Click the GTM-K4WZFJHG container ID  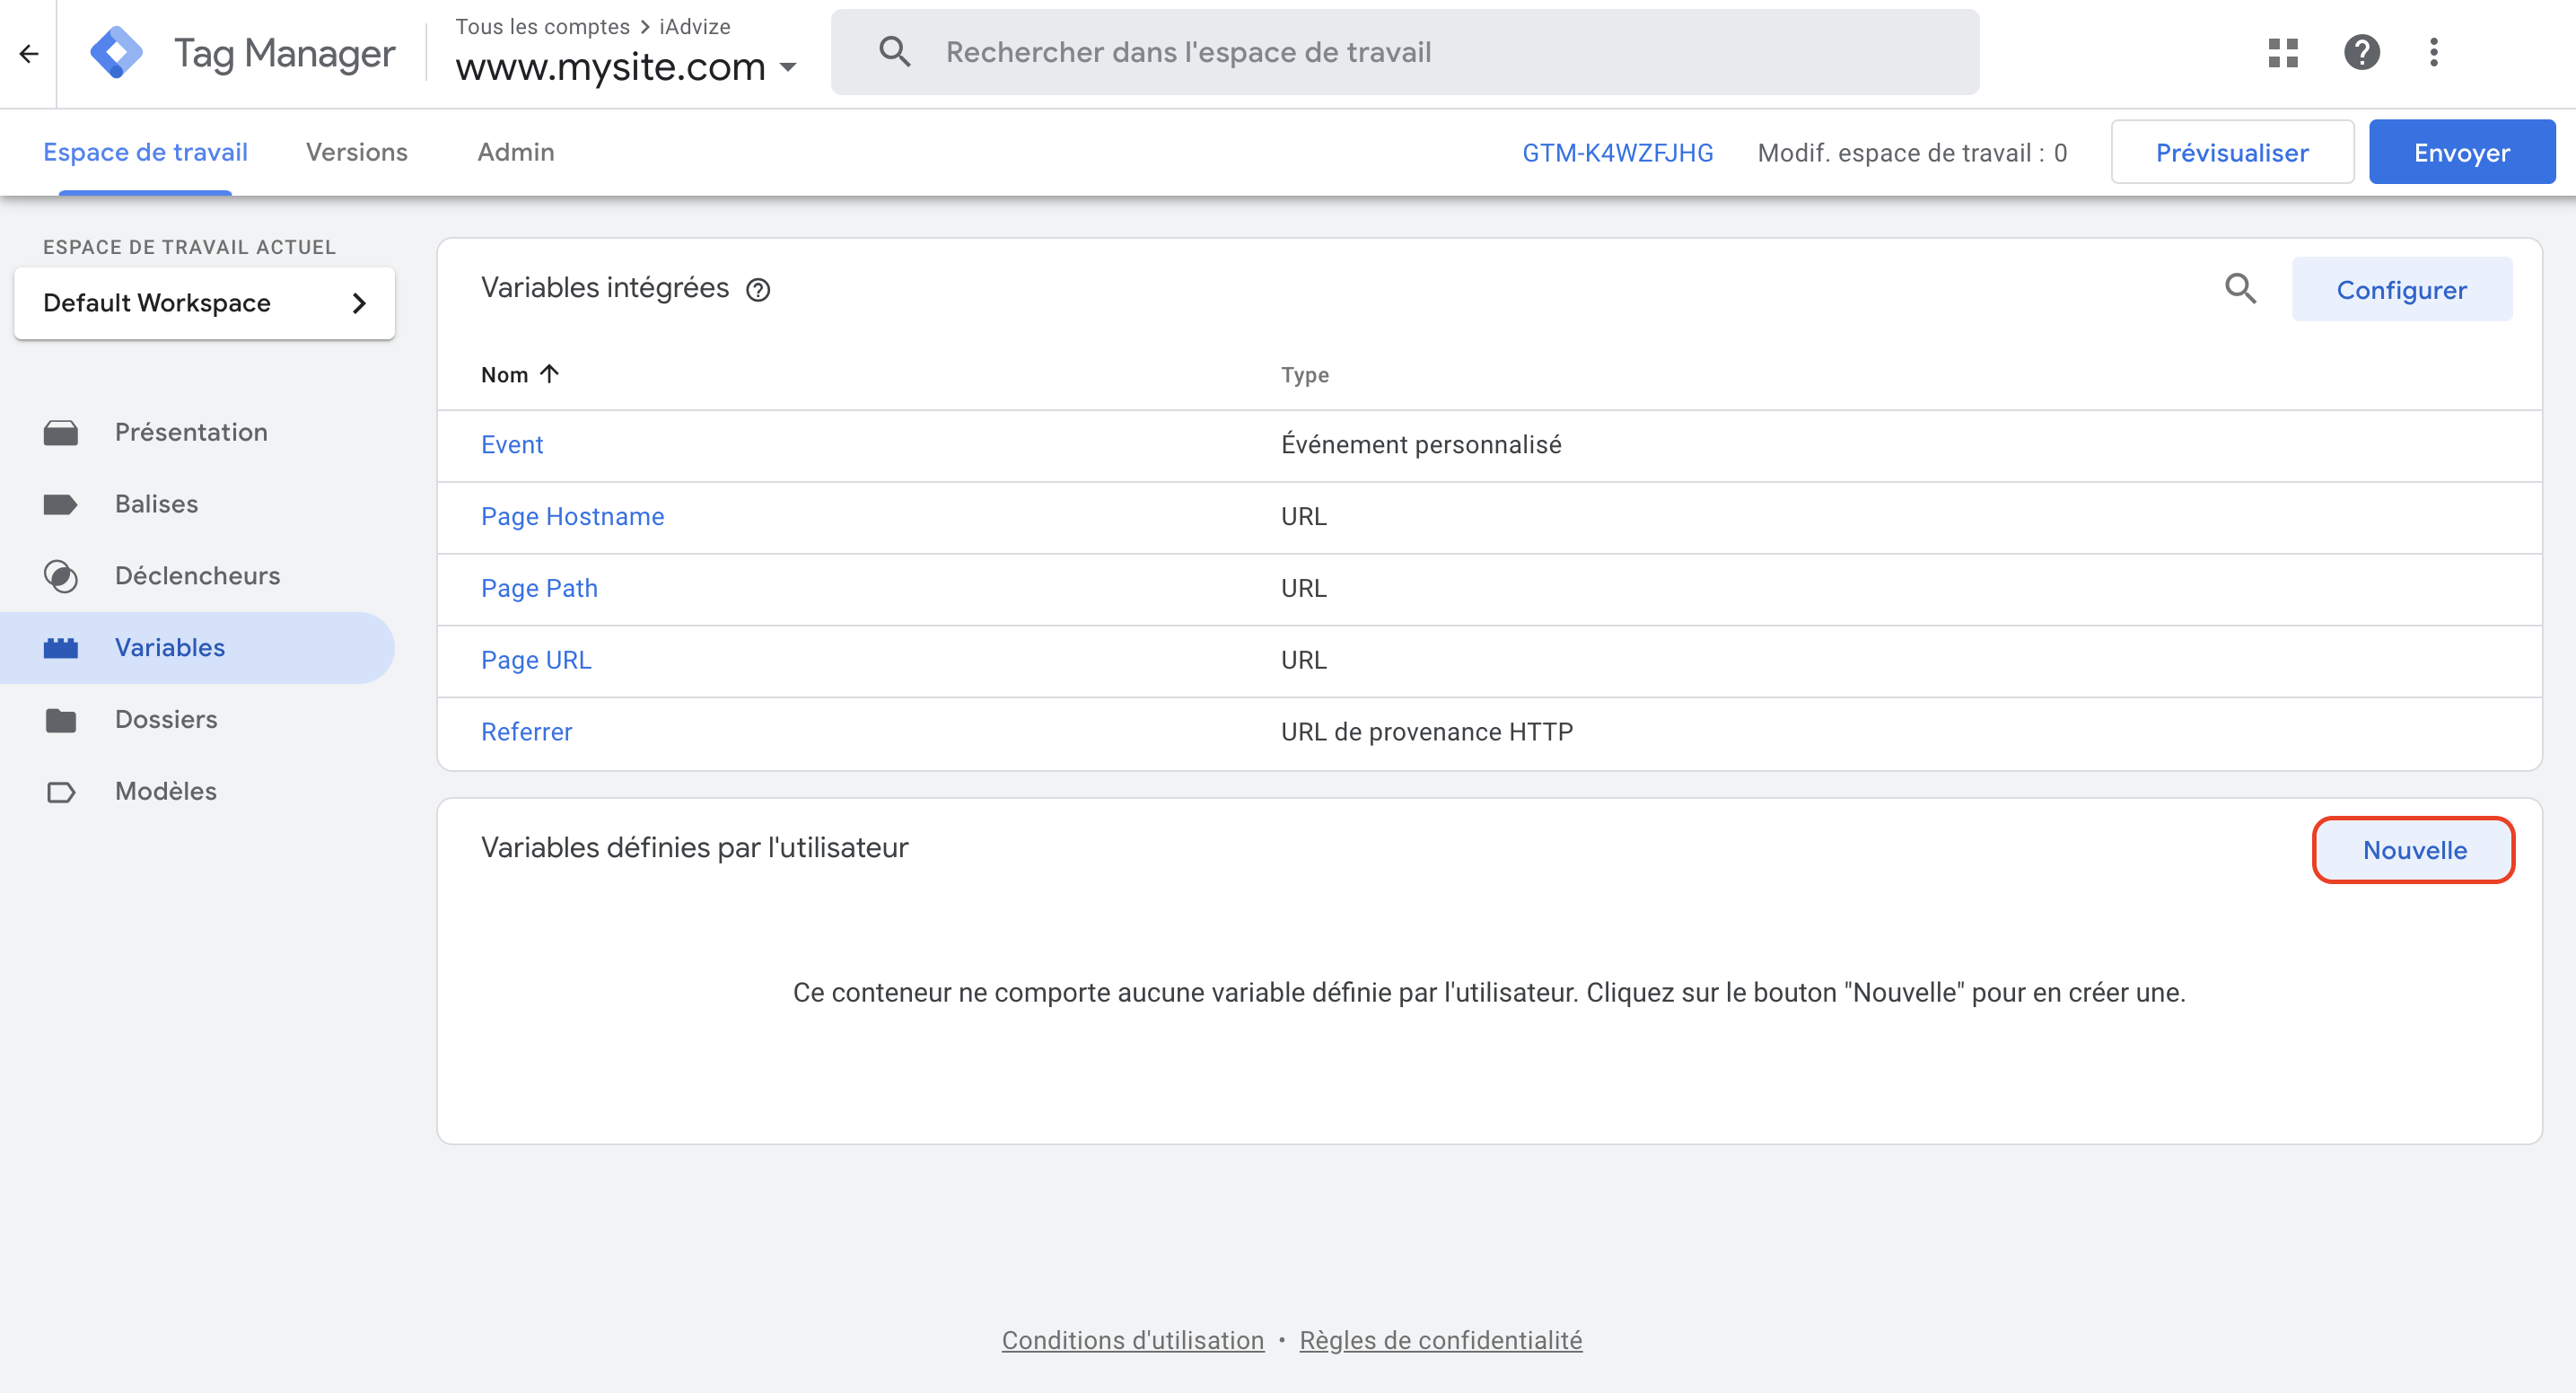pyautogui.click(x=1617, y=152)
